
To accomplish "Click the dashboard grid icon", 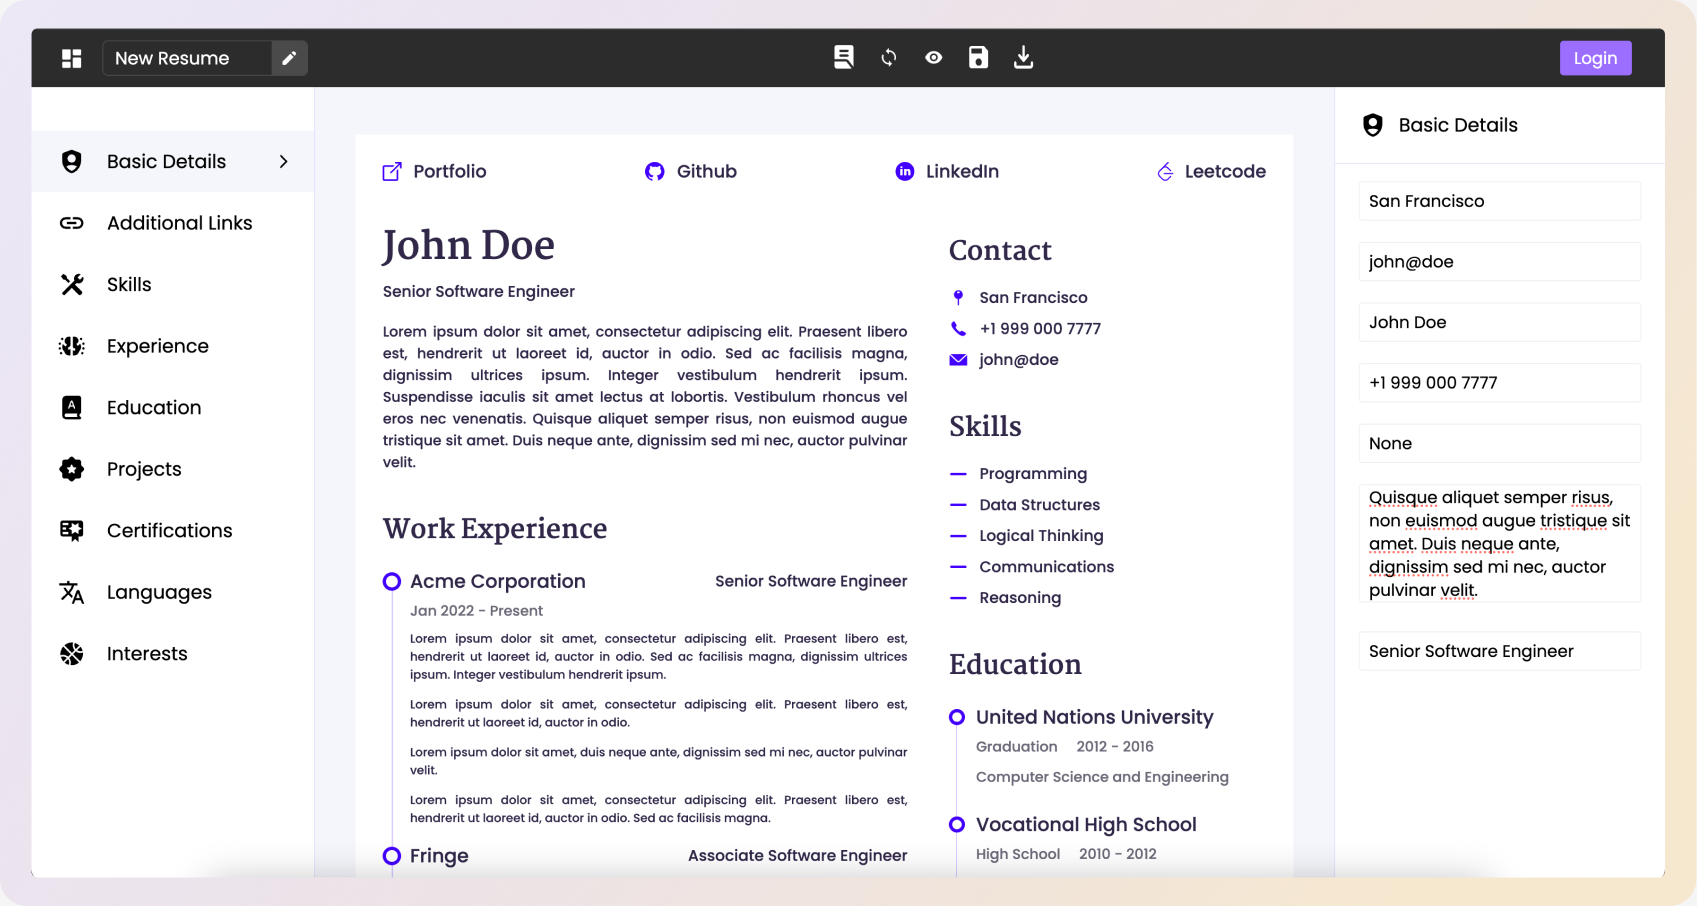I will click(71, 58).
